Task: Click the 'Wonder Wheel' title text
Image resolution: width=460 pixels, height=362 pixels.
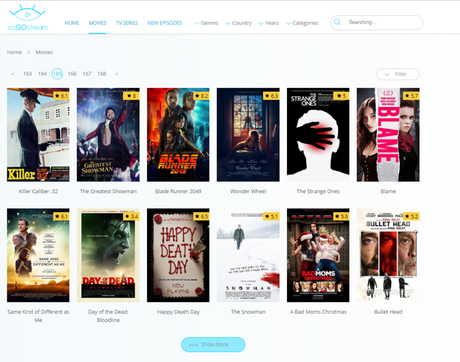Action: coord(248,191)
